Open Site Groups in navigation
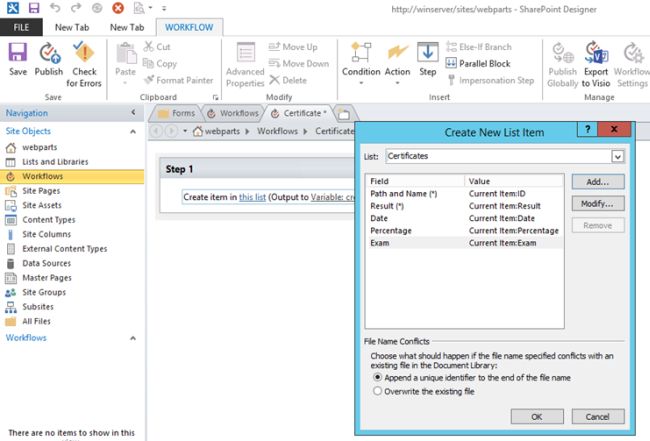The image size is (650, 441). pyautogui.click(x=44, y=292)
